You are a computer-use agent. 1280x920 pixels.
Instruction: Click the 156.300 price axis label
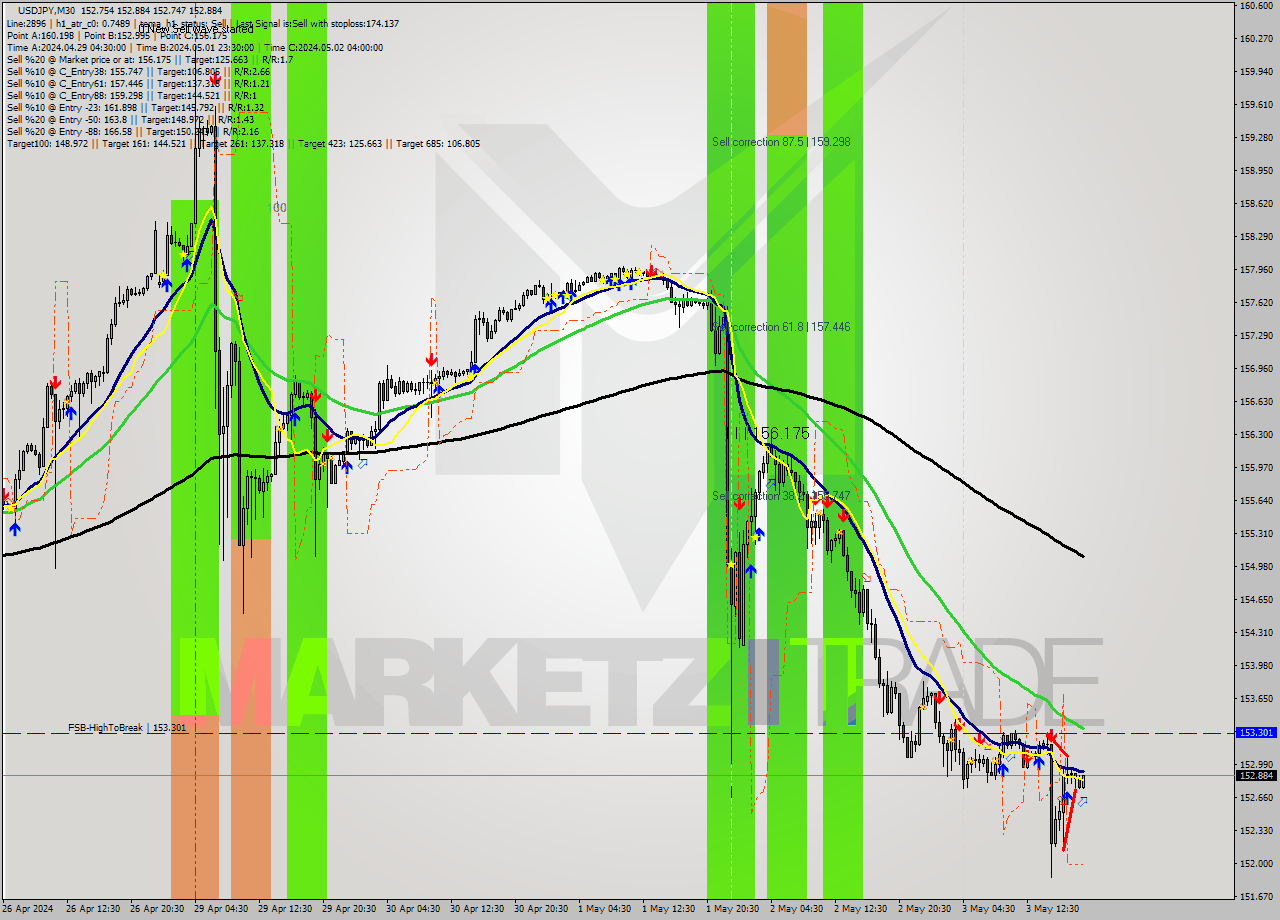[1256, 434]
